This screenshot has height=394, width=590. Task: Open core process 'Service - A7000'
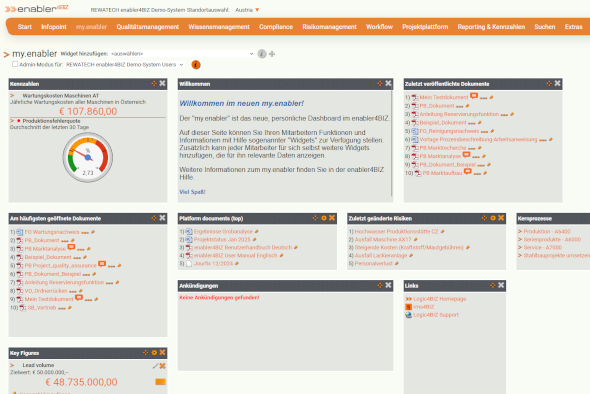543,248
